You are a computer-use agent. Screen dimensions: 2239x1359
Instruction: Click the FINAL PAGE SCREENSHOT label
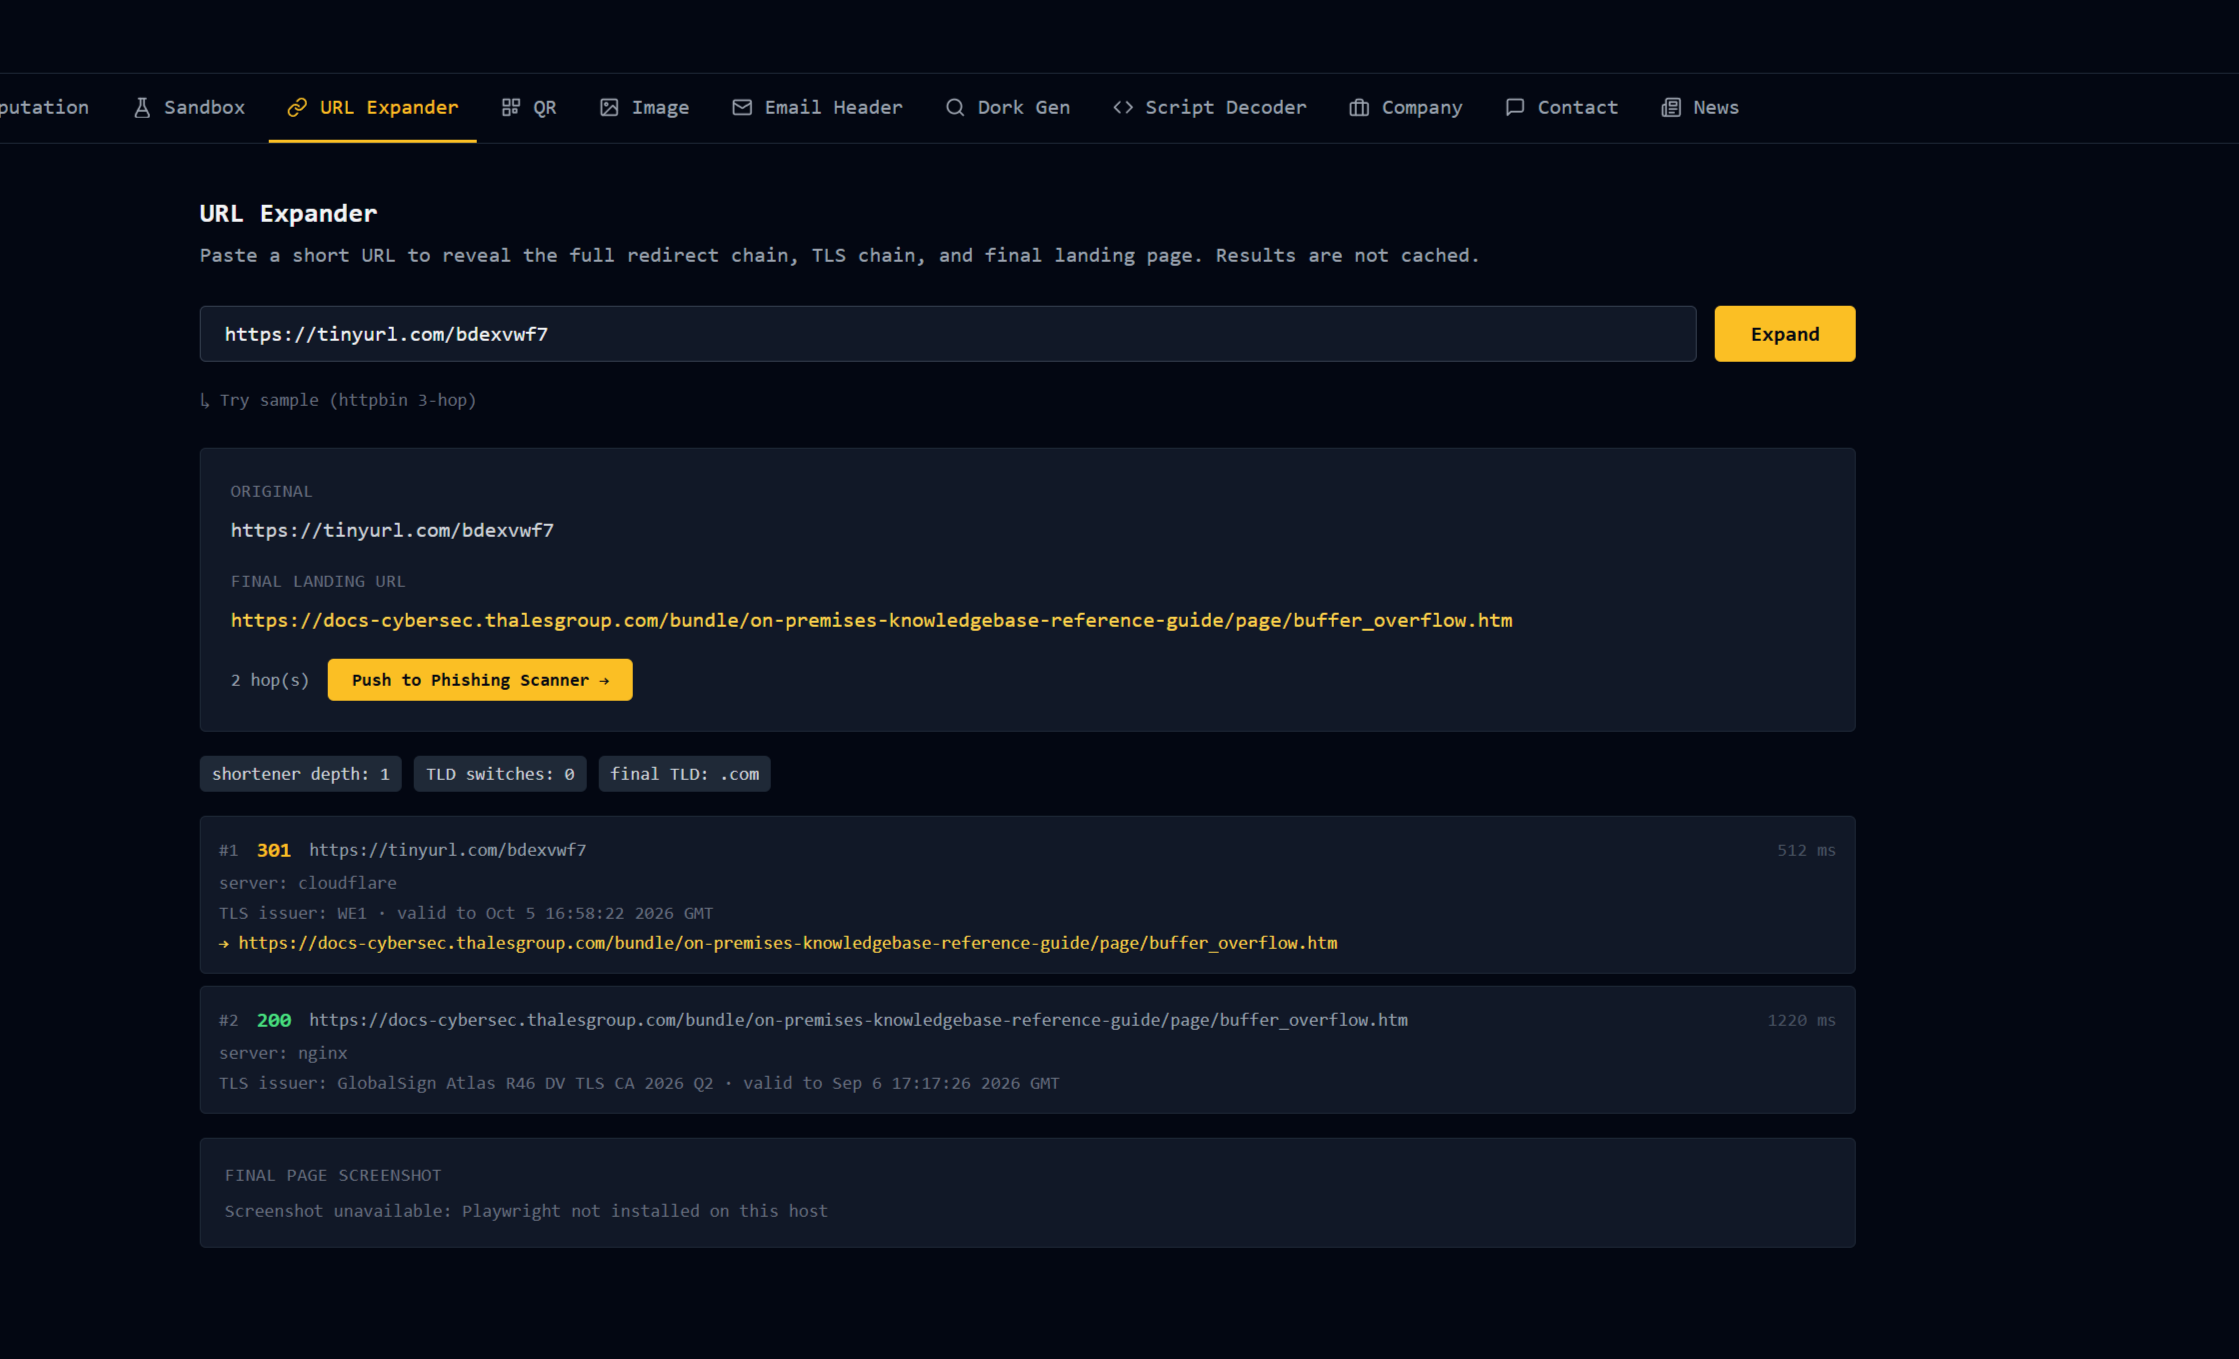point(333,1175)
